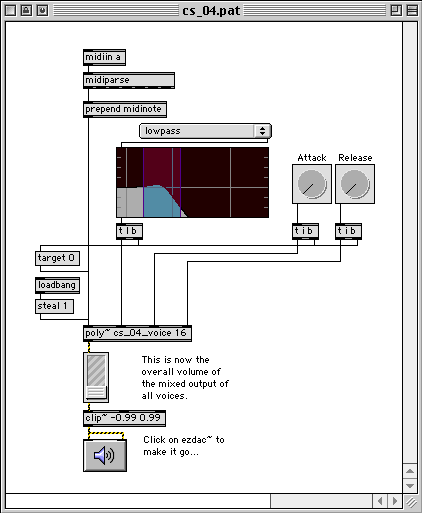Open the lowpass filter type dropdown
The height and width of the screenshot is (513, 422).
pos(205,131)
